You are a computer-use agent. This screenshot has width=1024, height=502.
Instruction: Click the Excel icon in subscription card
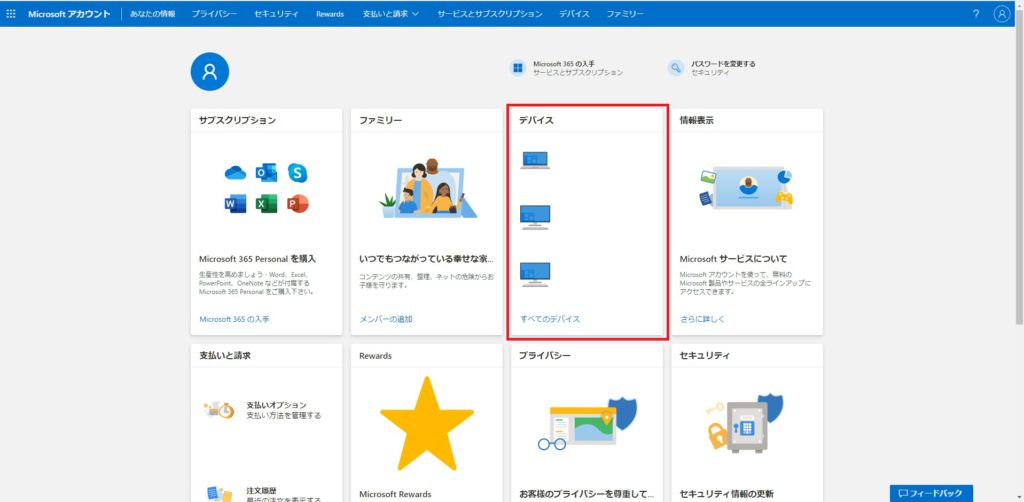click(x=266, y=204)
